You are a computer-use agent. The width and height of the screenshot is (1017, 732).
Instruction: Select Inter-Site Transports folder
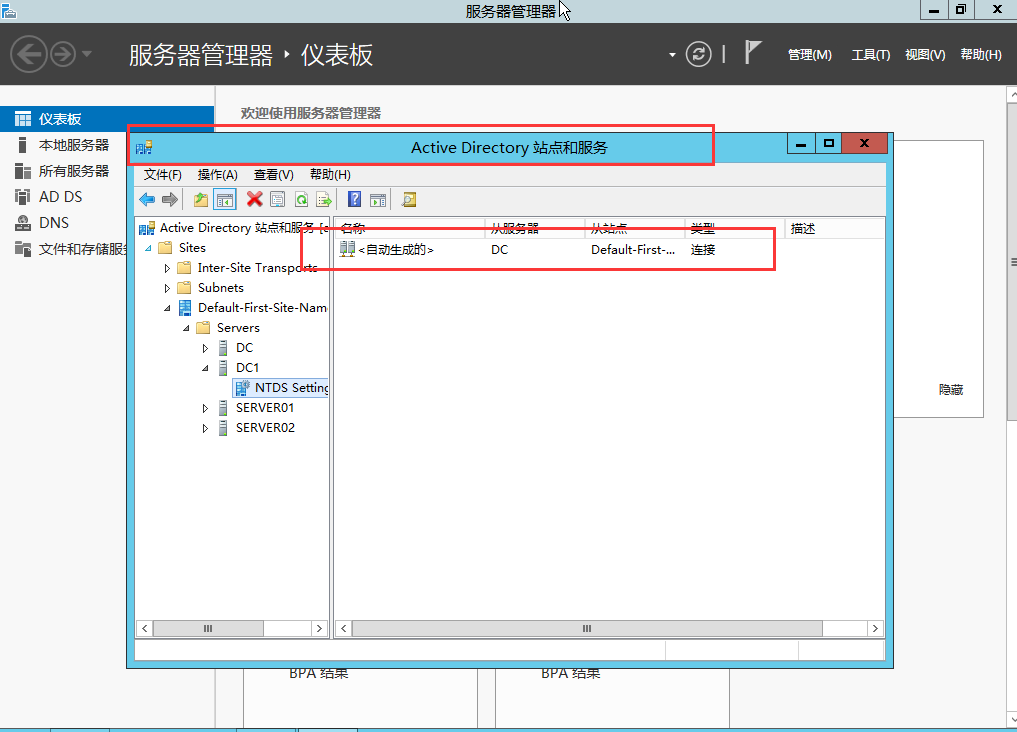[x=248, y=268]
